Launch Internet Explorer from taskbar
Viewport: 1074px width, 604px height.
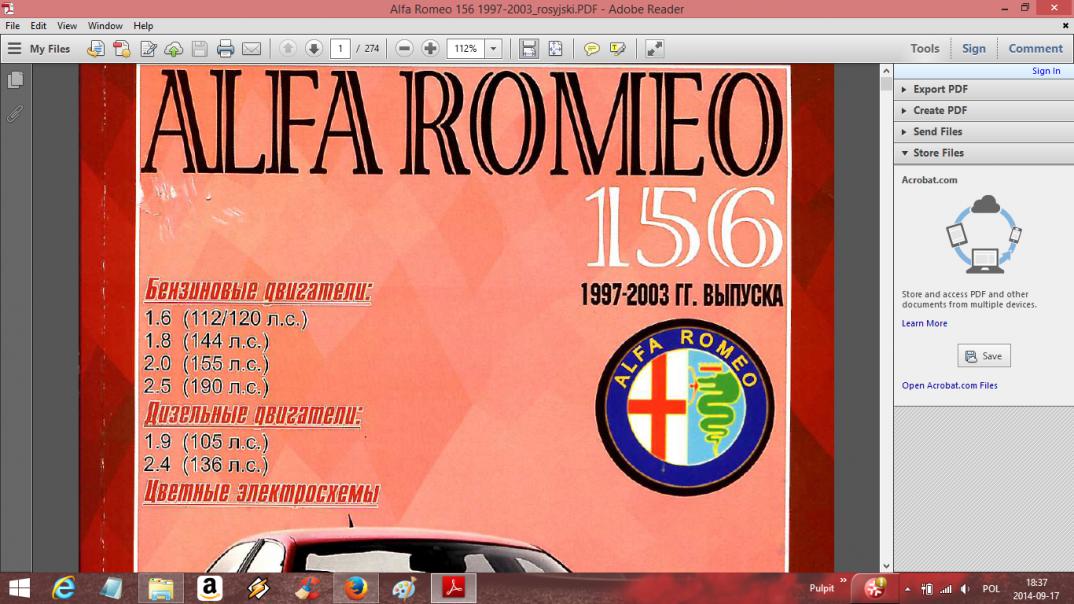(64, 588)
